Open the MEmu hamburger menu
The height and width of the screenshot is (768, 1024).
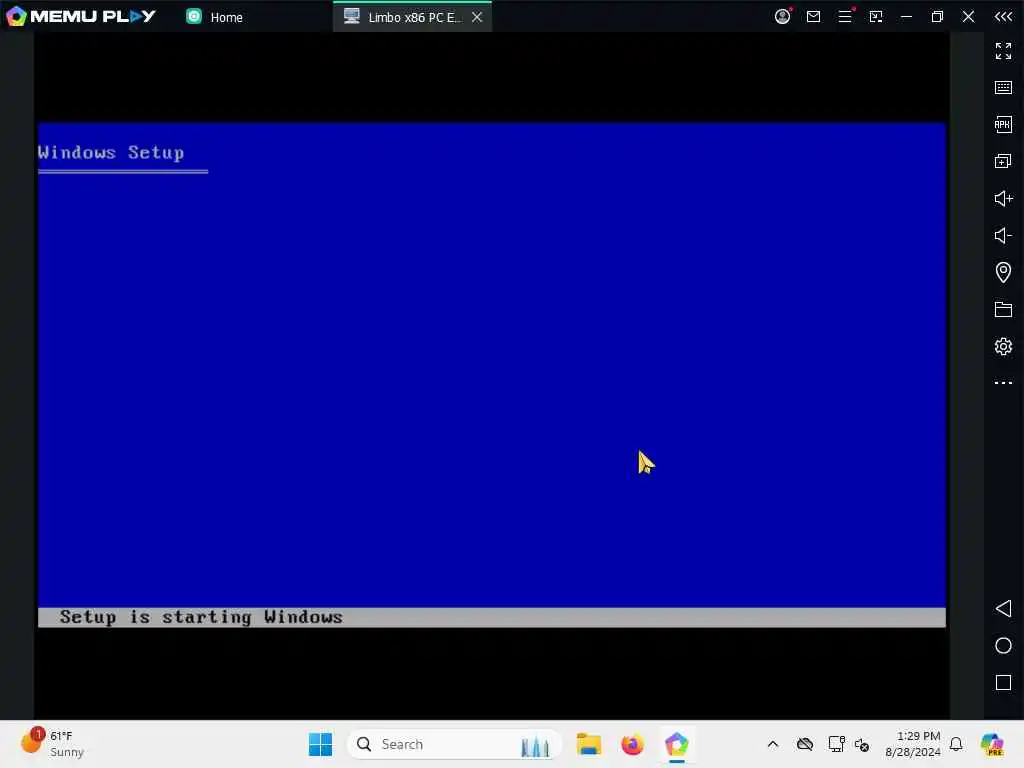point(844,16)
